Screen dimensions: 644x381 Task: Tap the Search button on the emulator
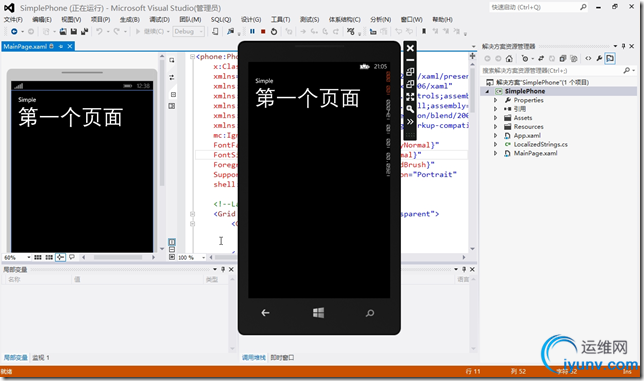click(x=370, y=313)
